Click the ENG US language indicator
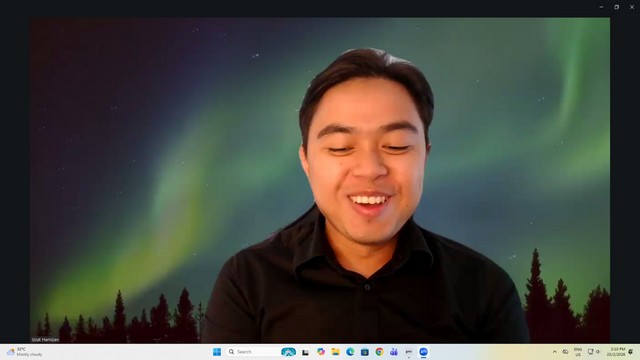640x360 pixels. coord(578,352)
